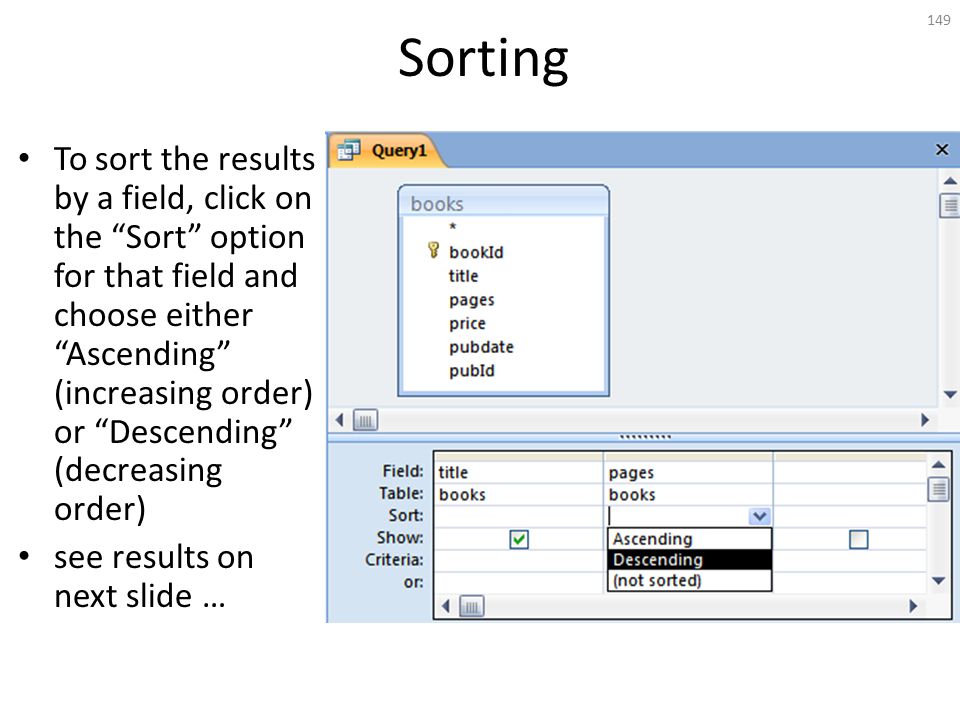
Task: Select the price field in the books table
Action: click(x=467, y=323)
